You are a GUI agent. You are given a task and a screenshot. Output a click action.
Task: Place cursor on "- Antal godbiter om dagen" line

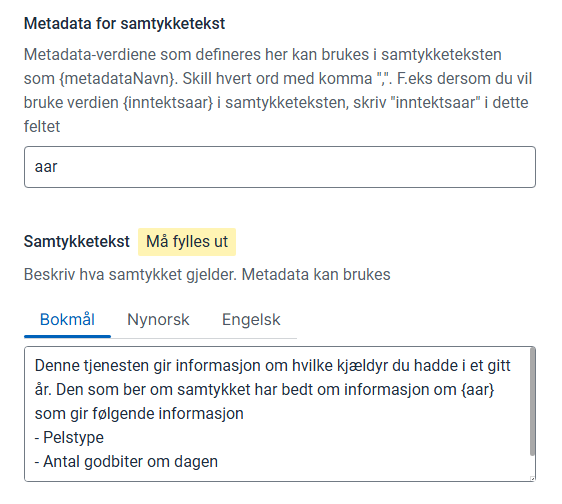point(126,462)
